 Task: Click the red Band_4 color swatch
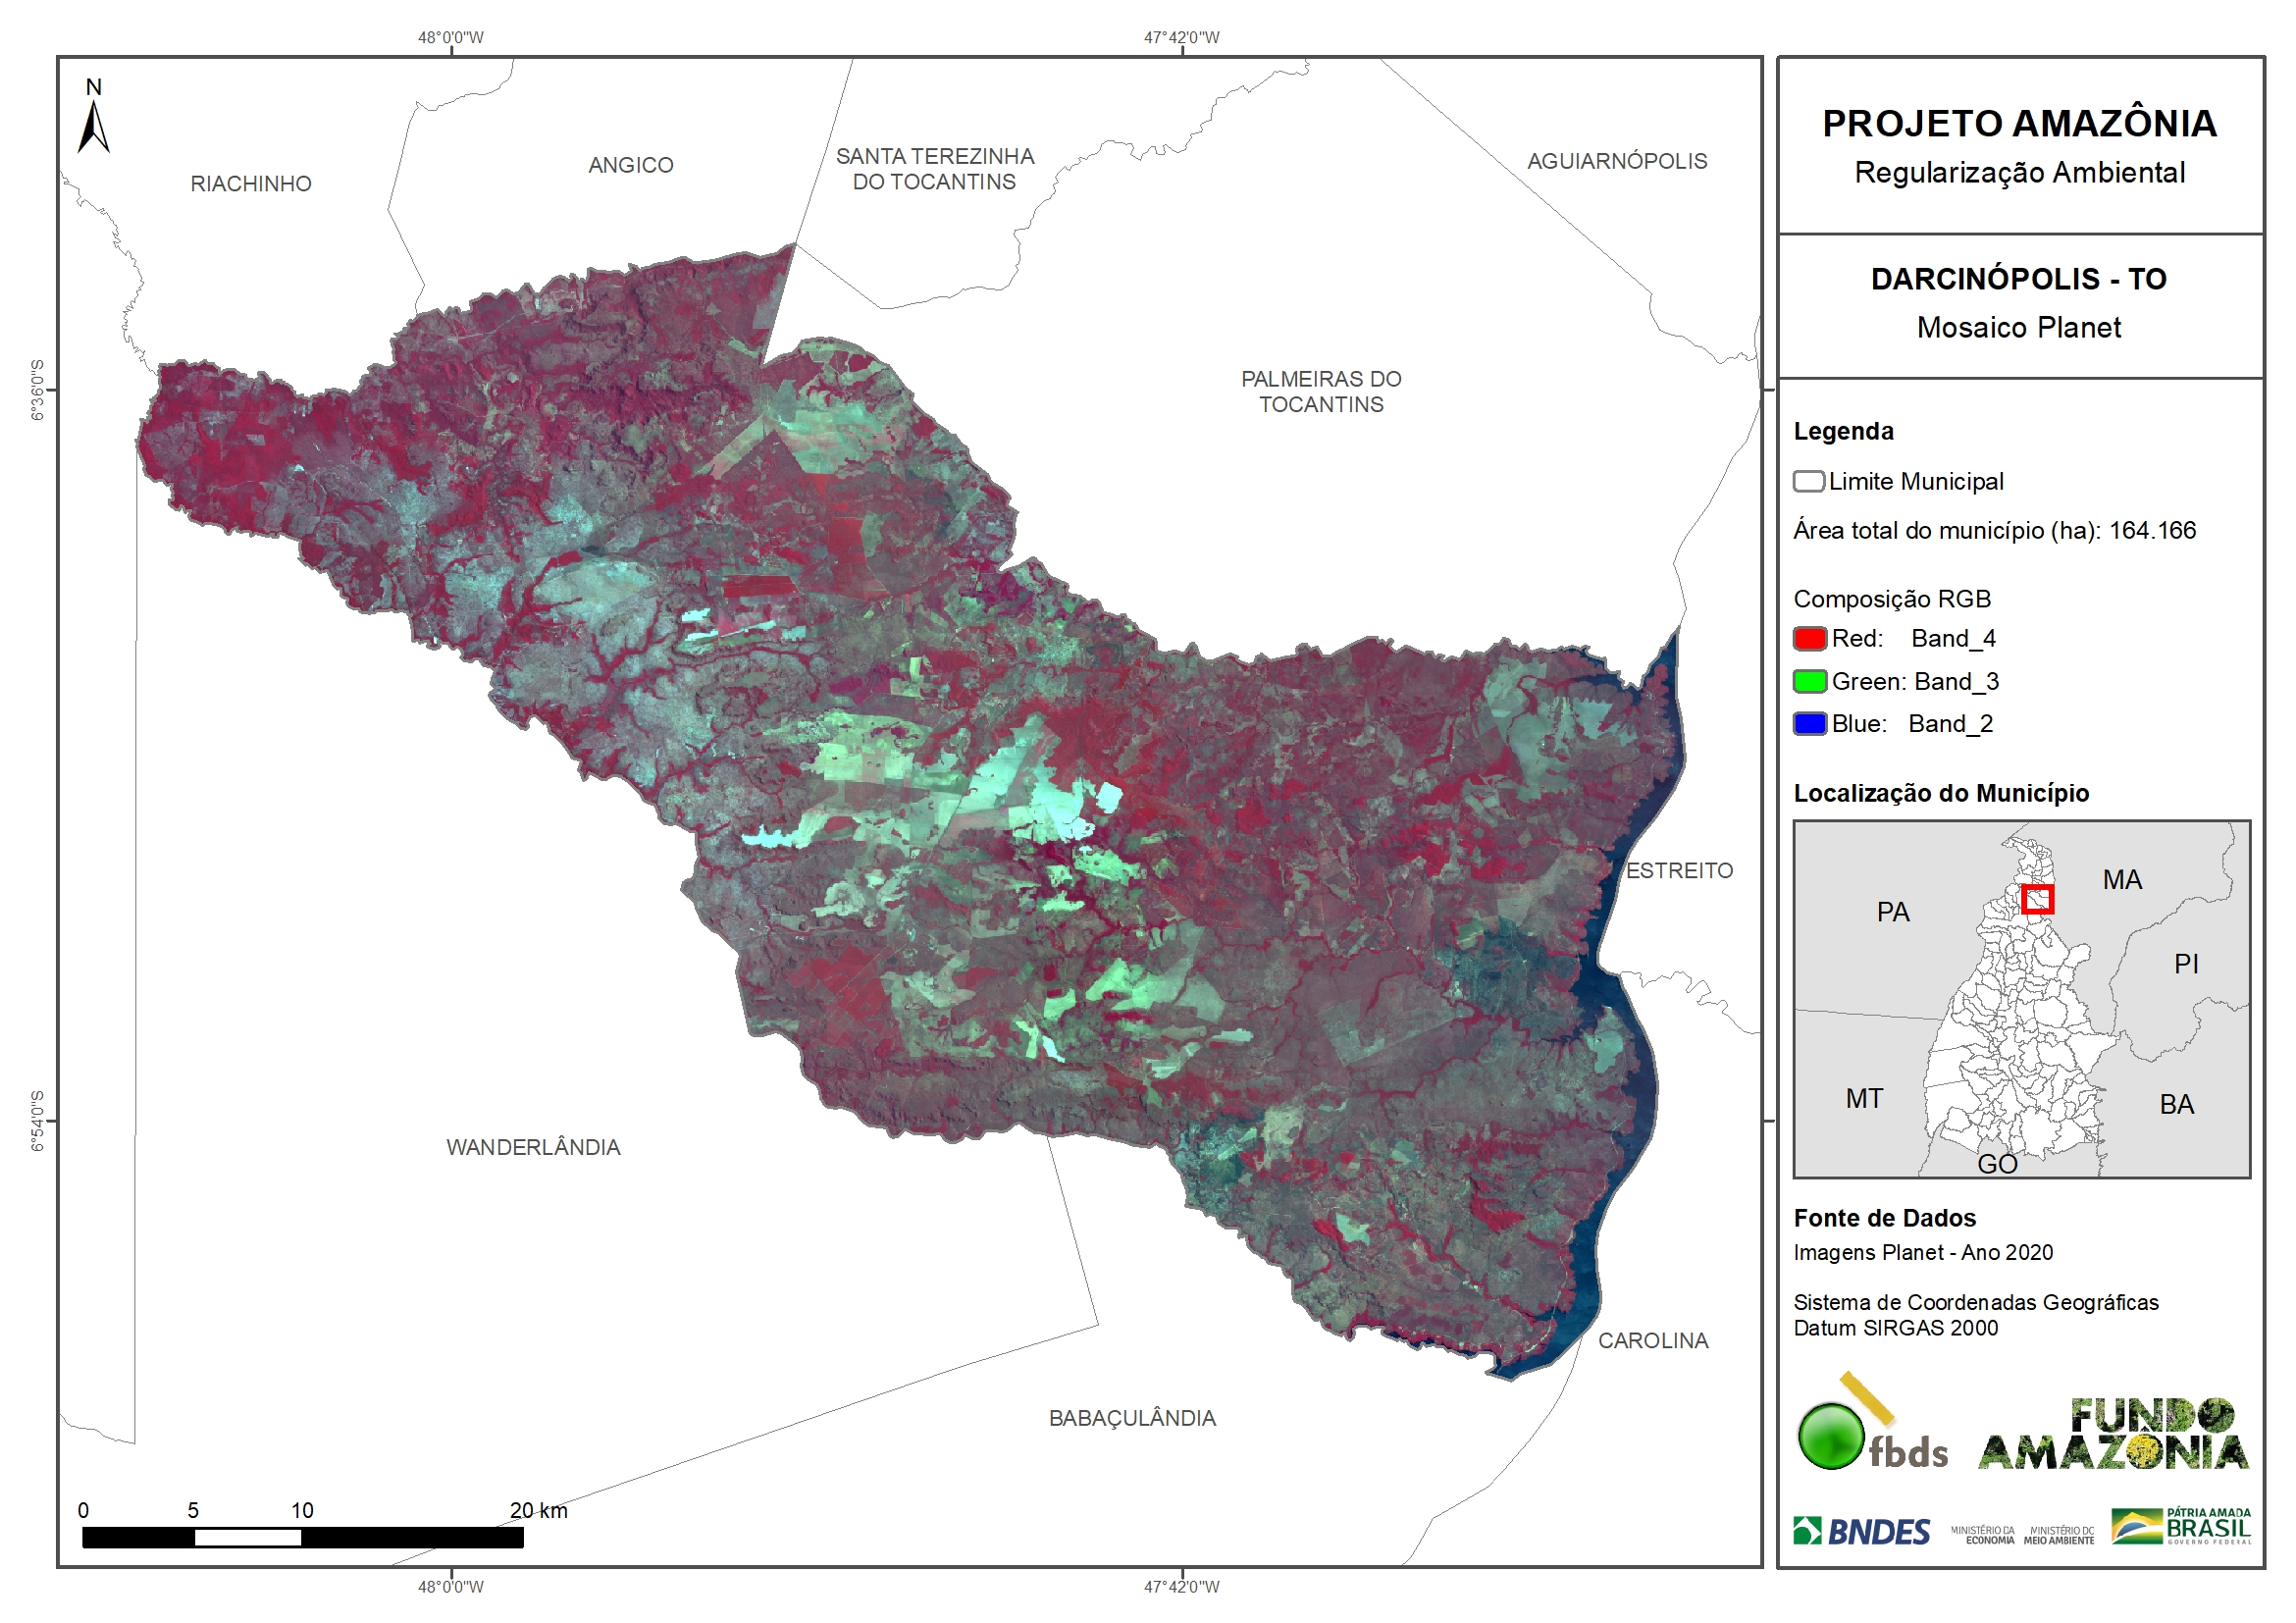(1809, 638)
